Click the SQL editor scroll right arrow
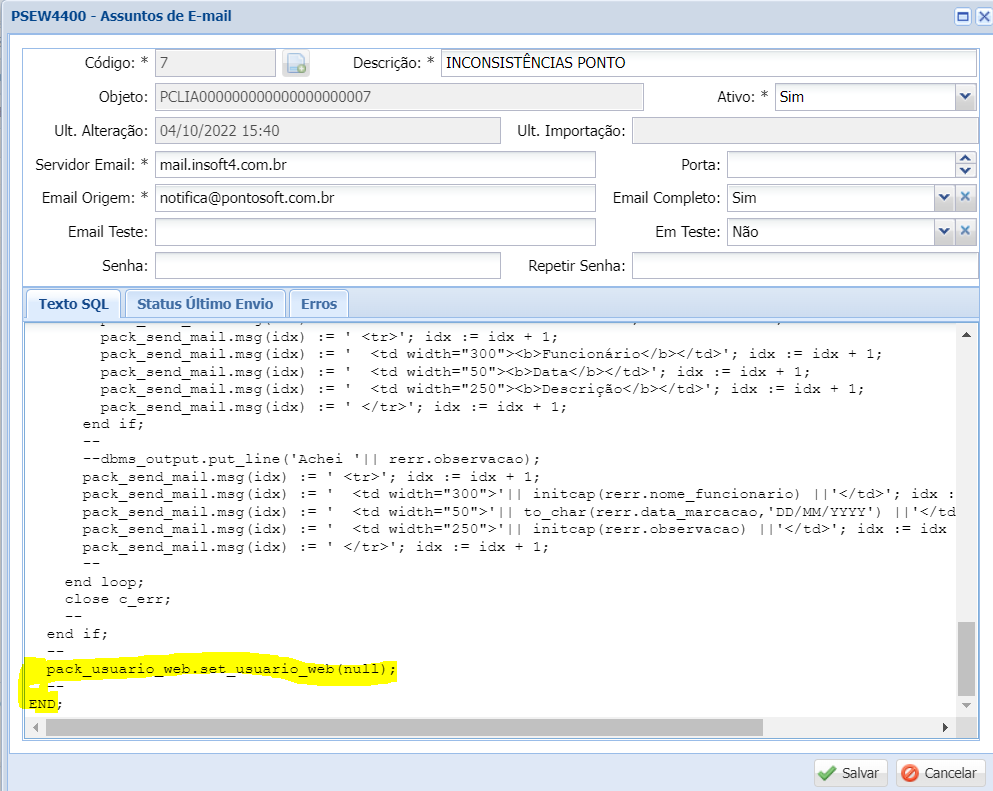This screenshot has height=791, width=993. (945, 727)
